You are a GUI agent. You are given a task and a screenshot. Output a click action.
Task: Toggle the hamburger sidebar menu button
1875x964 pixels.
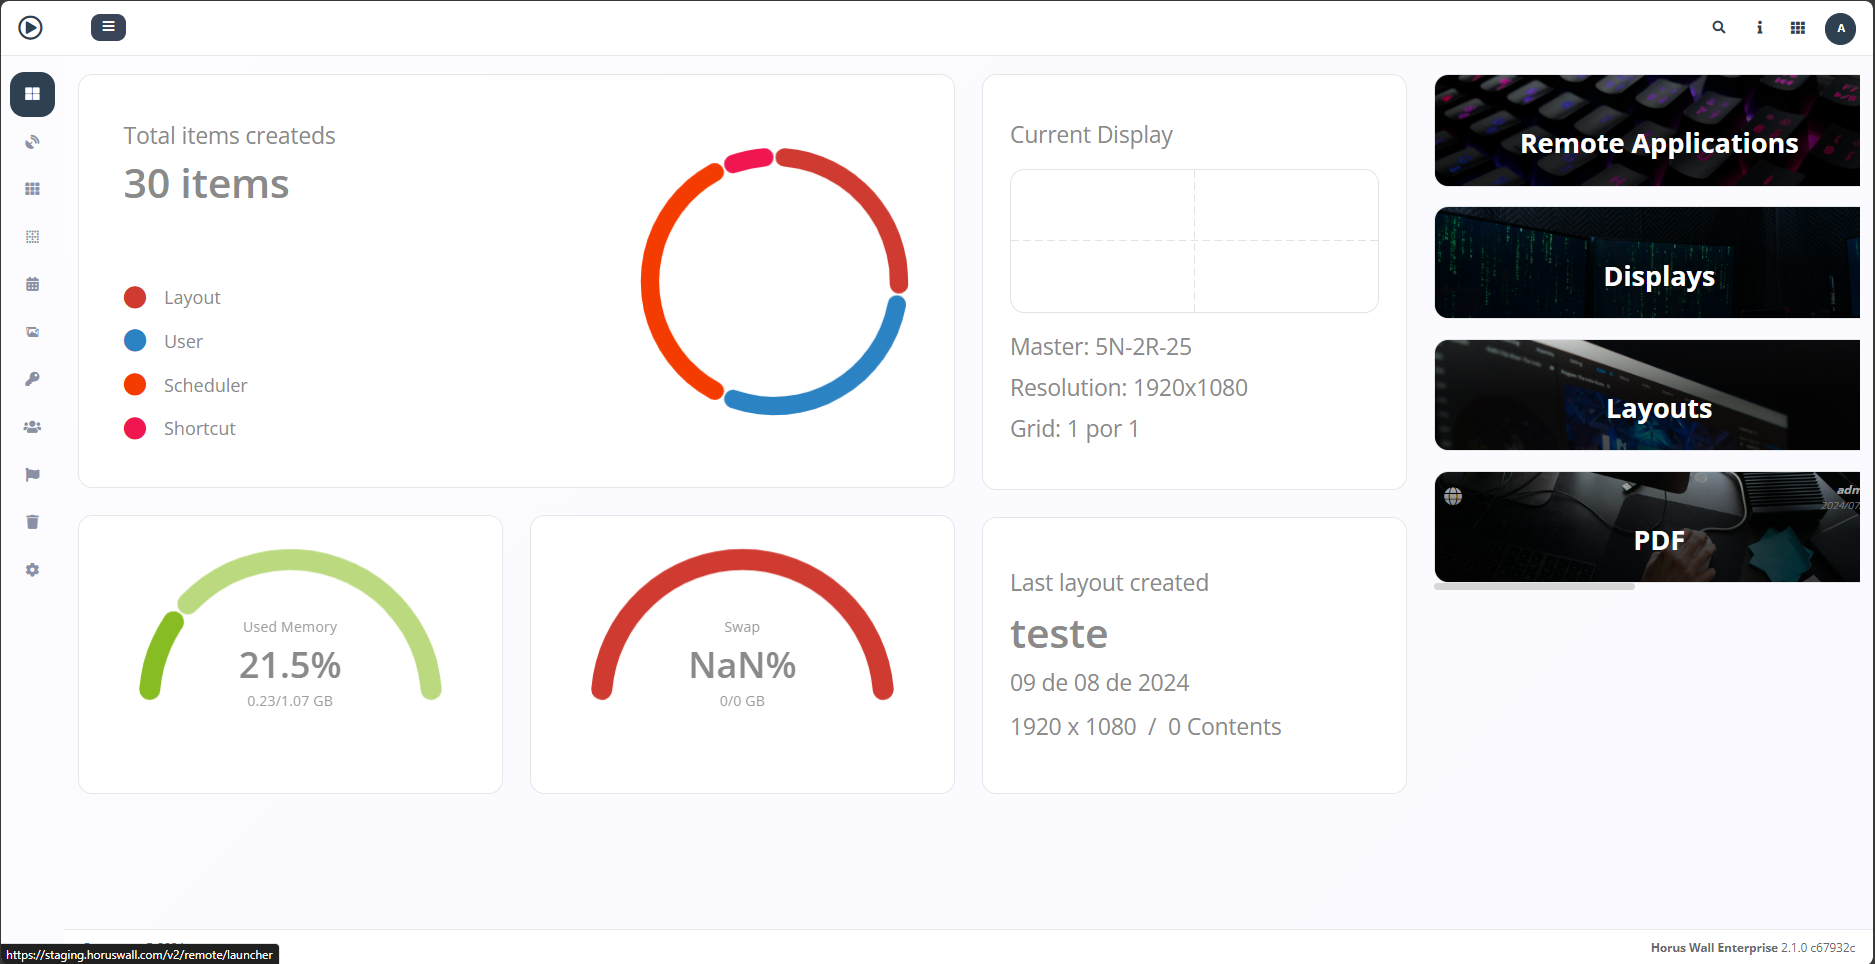108,27
